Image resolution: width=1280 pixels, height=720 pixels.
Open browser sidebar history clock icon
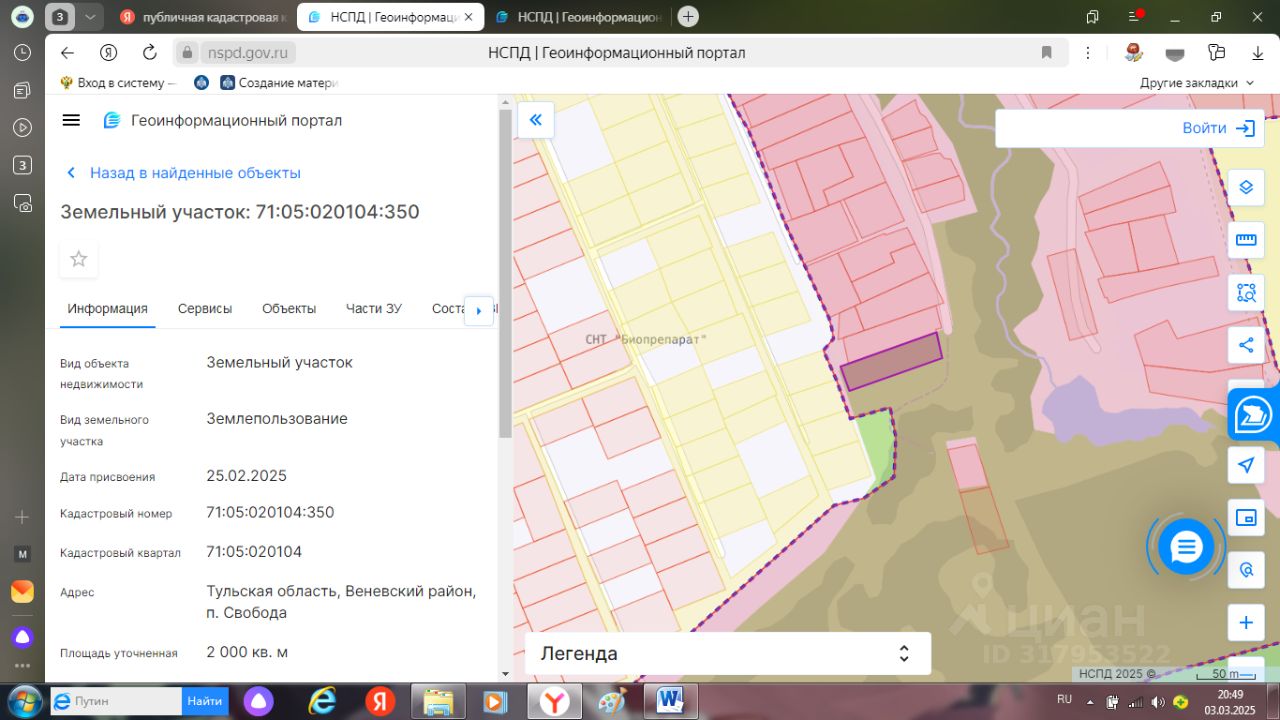(x=22, y=53)
